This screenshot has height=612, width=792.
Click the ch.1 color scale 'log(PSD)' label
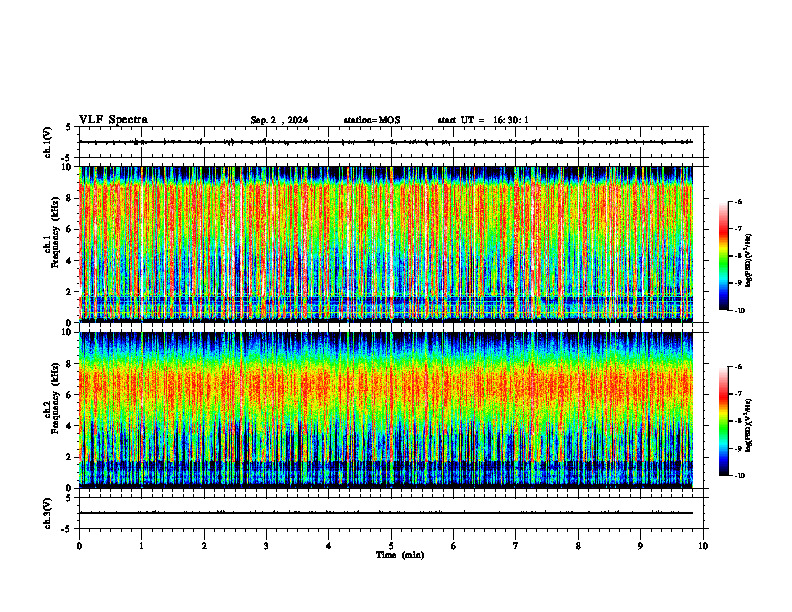749,260
